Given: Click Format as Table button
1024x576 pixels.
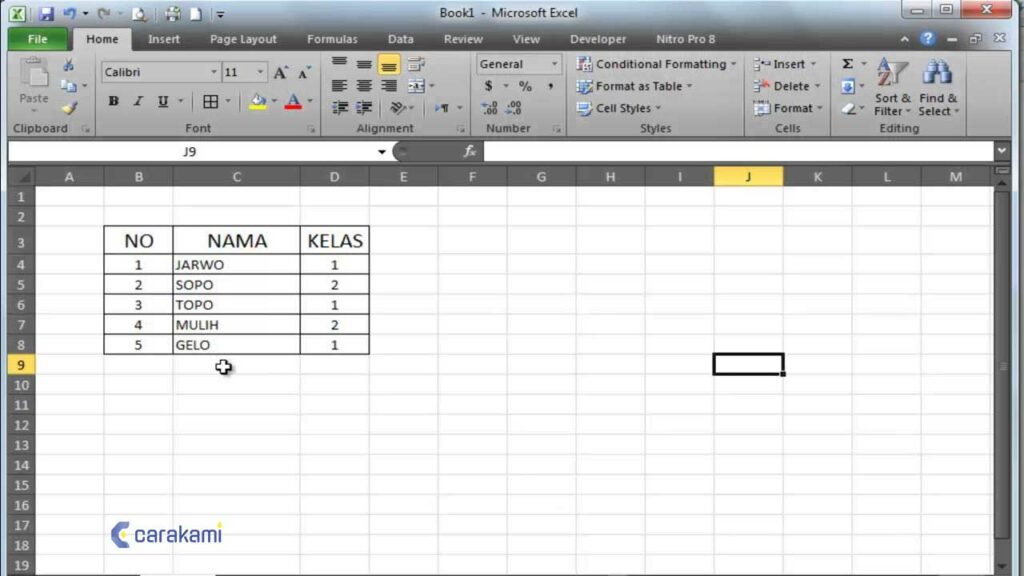Looking at the screenshot, I should click(x=635, y=86).
